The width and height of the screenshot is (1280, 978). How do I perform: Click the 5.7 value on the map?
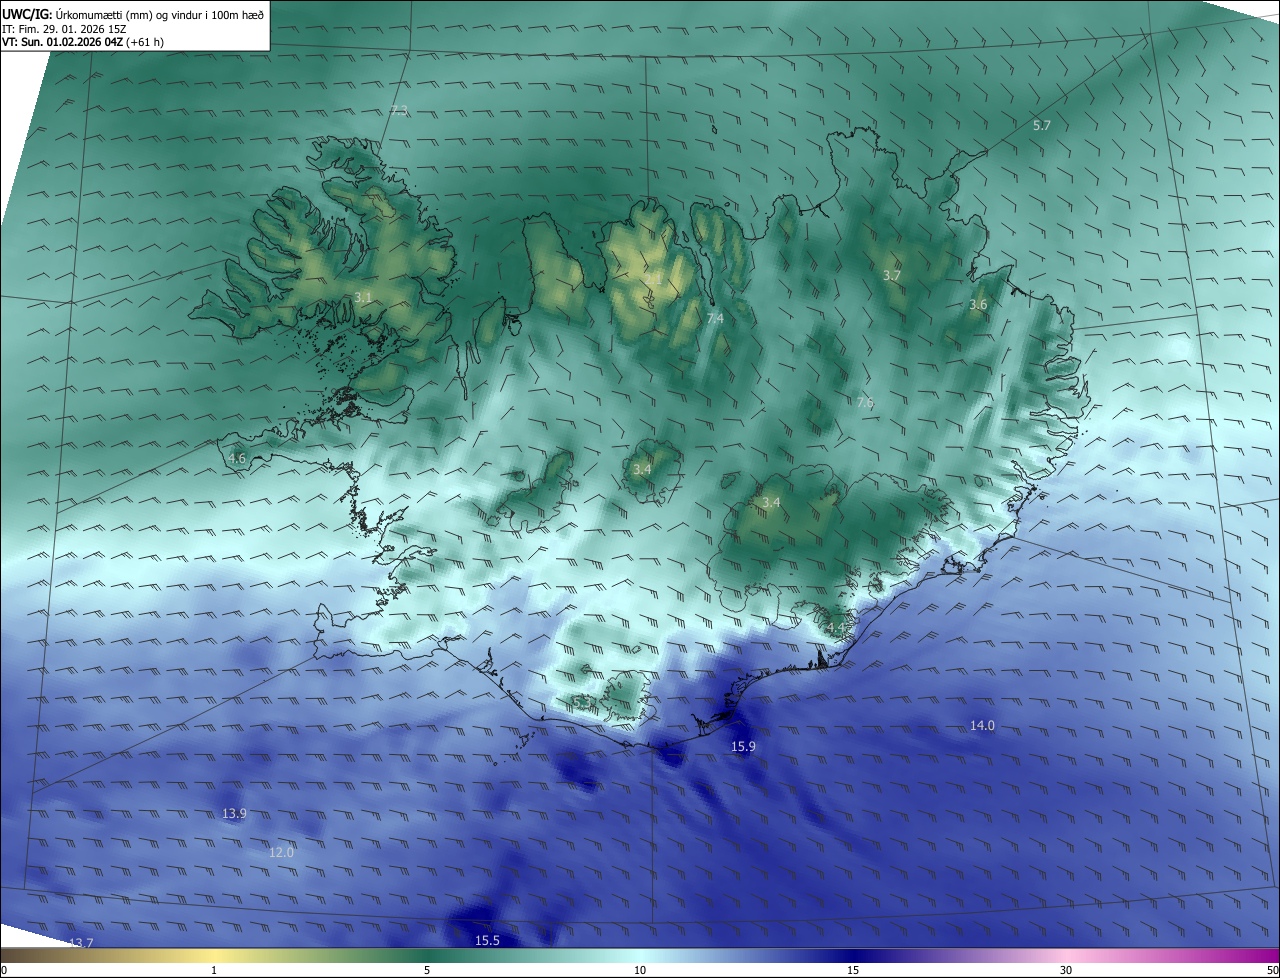1042,125
